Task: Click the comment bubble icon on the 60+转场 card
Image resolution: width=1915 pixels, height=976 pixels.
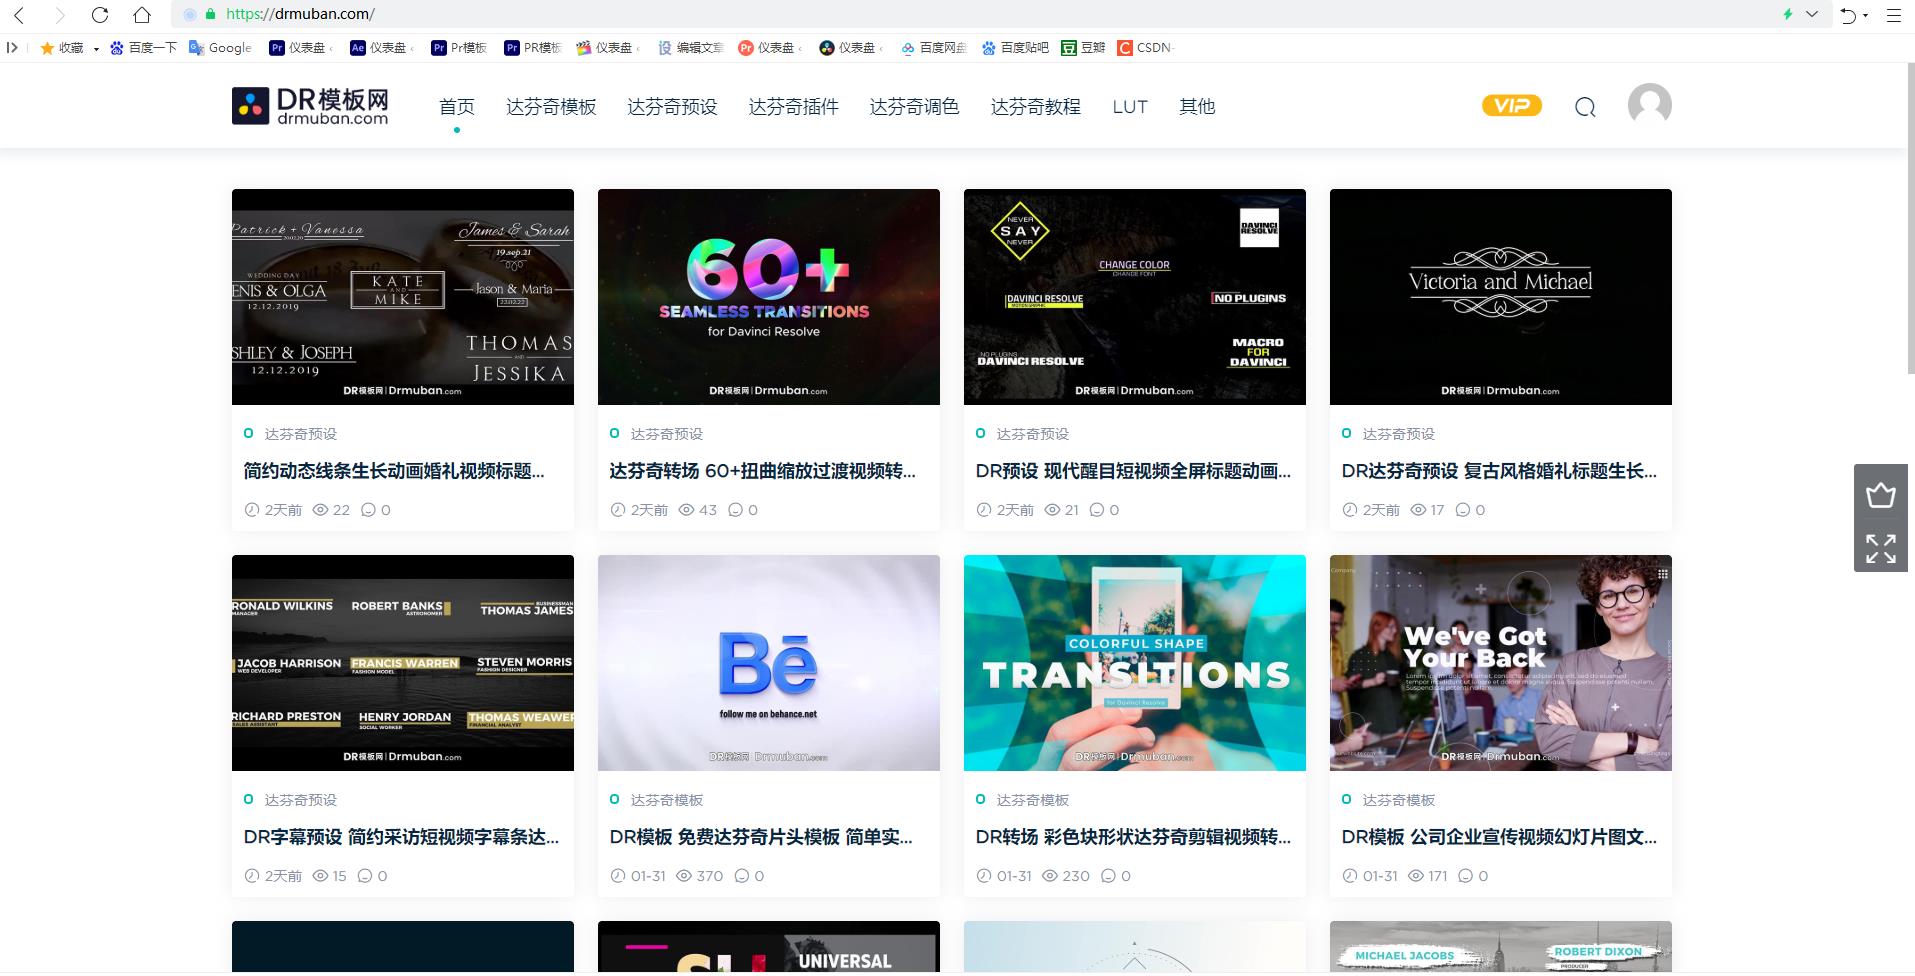Action: pyautogui.click(x=737, y=510)
